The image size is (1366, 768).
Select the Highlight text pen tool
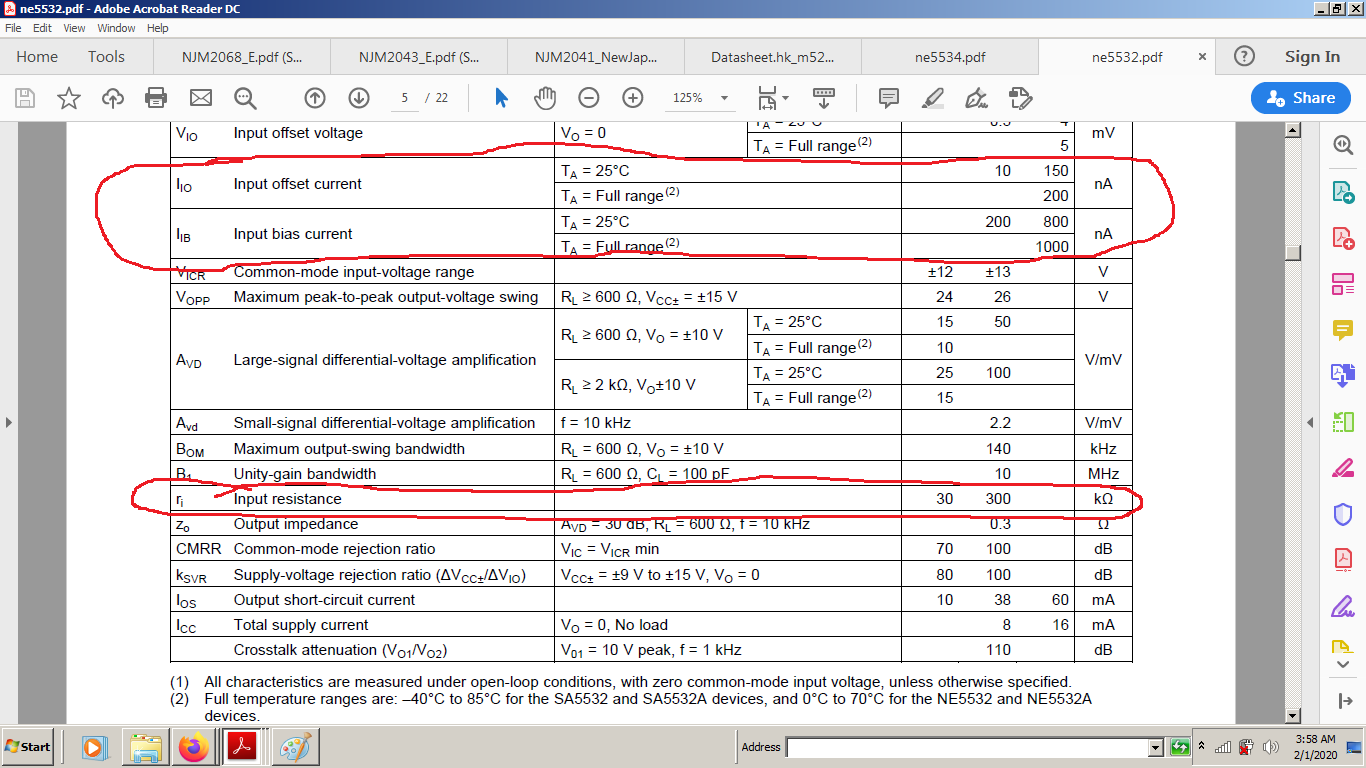click(932, 98)
